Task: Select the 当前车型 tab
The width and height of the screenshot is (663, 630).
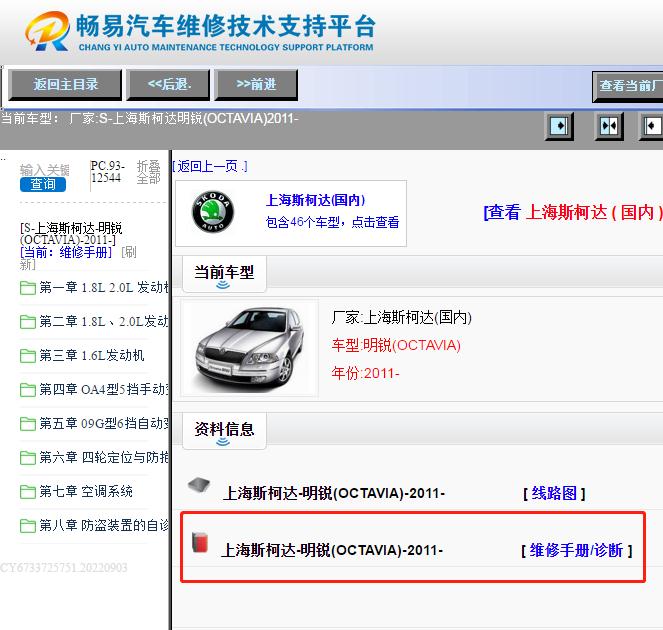Action: (x=224, y=274)
